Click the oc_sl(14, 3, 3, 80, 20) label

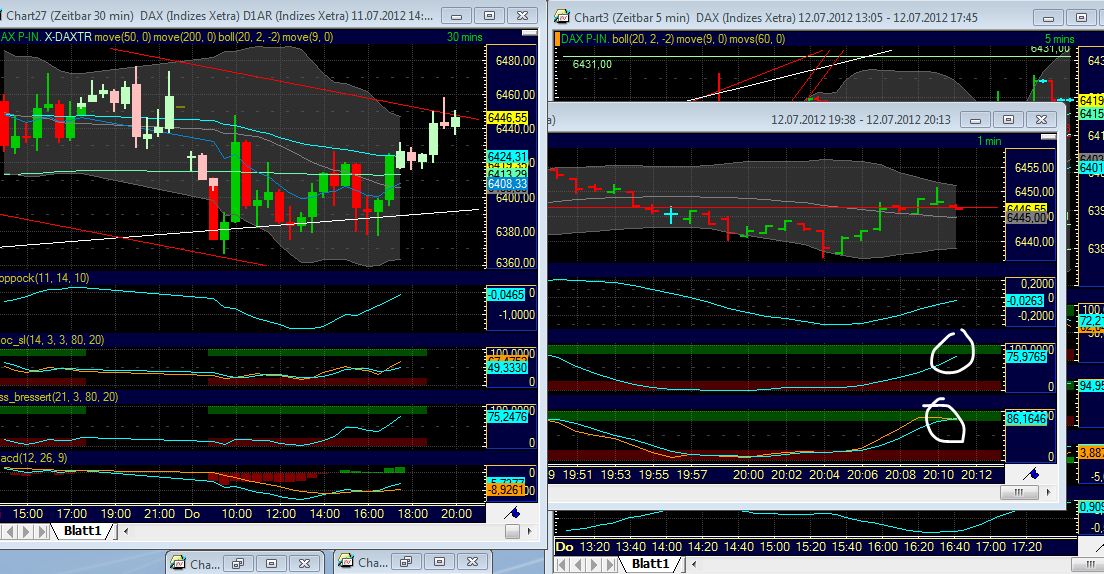coord(52,339)
